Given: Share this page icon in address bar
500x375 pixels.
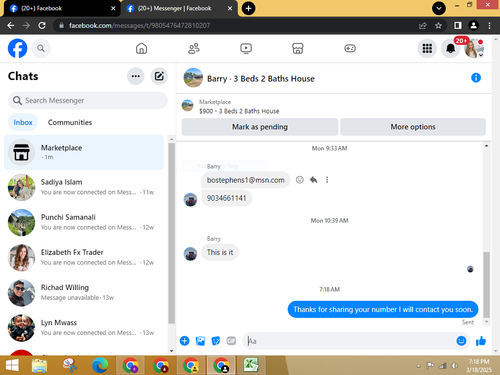Looking at the screenshot, I should pos(423,25).
